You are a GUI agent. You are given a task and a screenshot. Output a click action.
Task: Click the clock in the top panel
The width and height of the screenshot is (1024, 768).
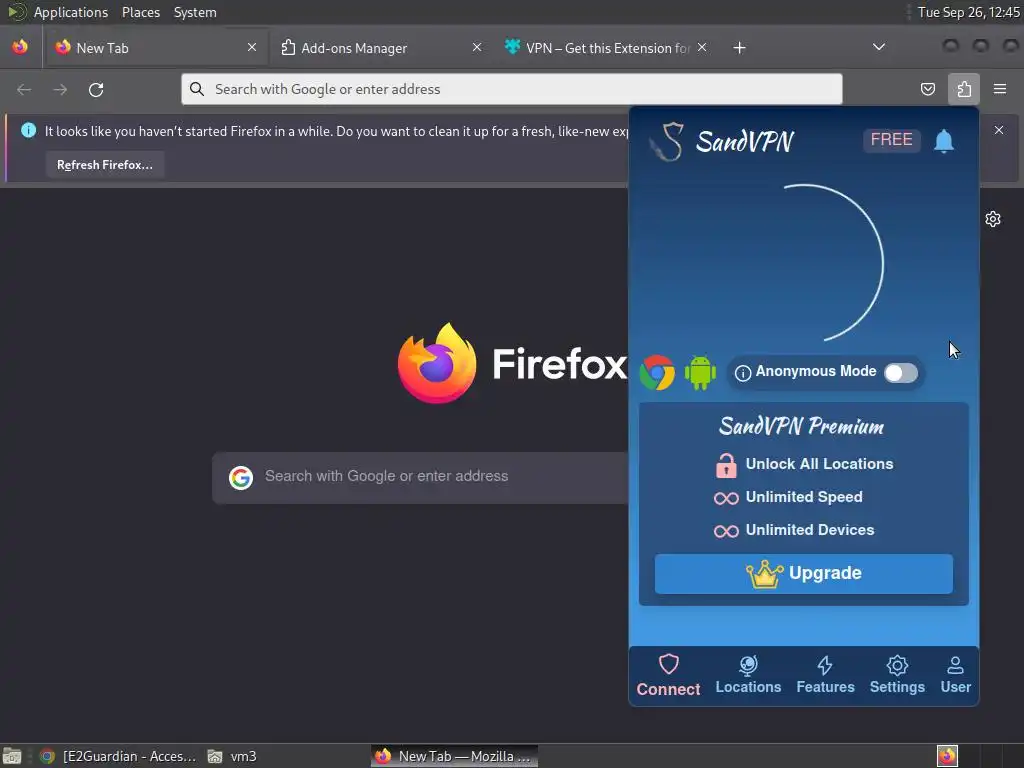point(968,12)
